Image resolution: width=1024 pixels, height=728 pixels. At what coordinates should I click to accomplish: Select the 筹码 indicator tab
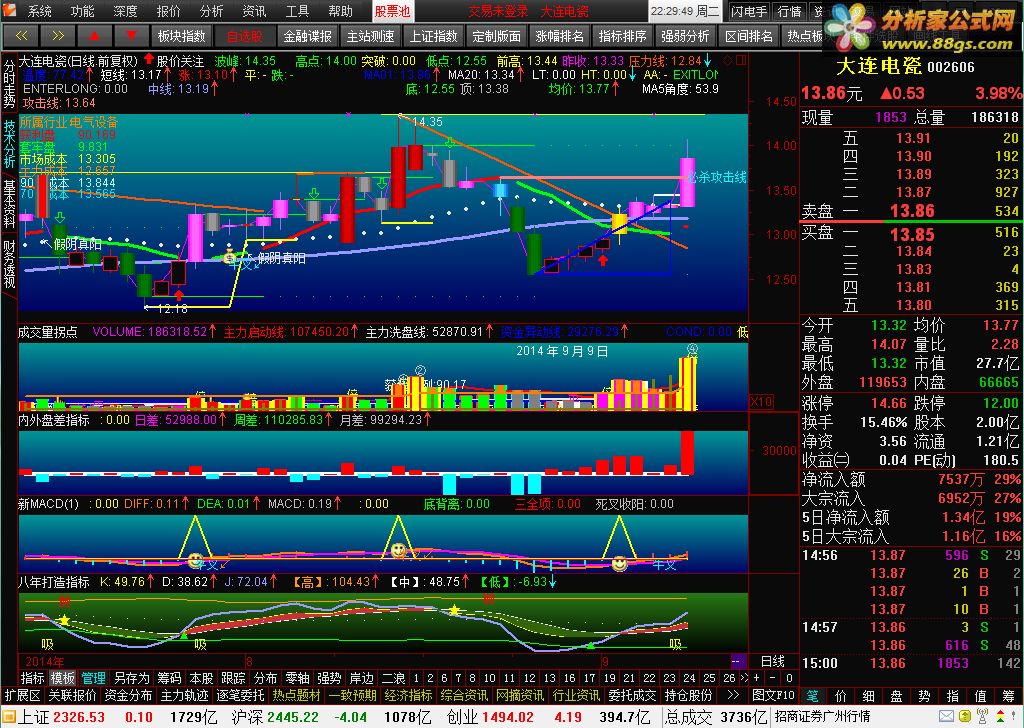pyautogui.click(x=169, y=678)
